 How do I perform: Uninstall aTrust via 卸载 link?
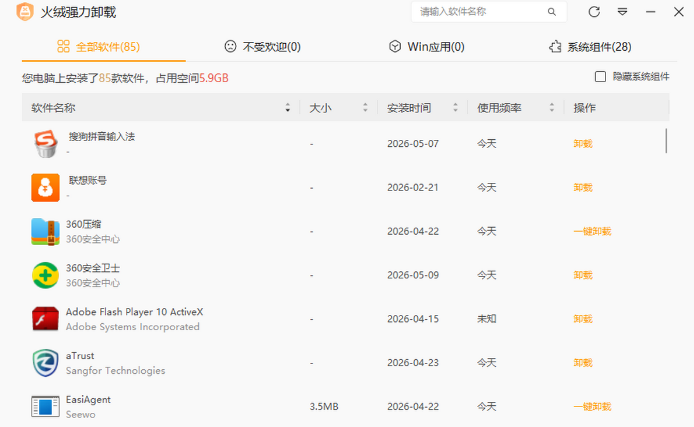[583, 363]
